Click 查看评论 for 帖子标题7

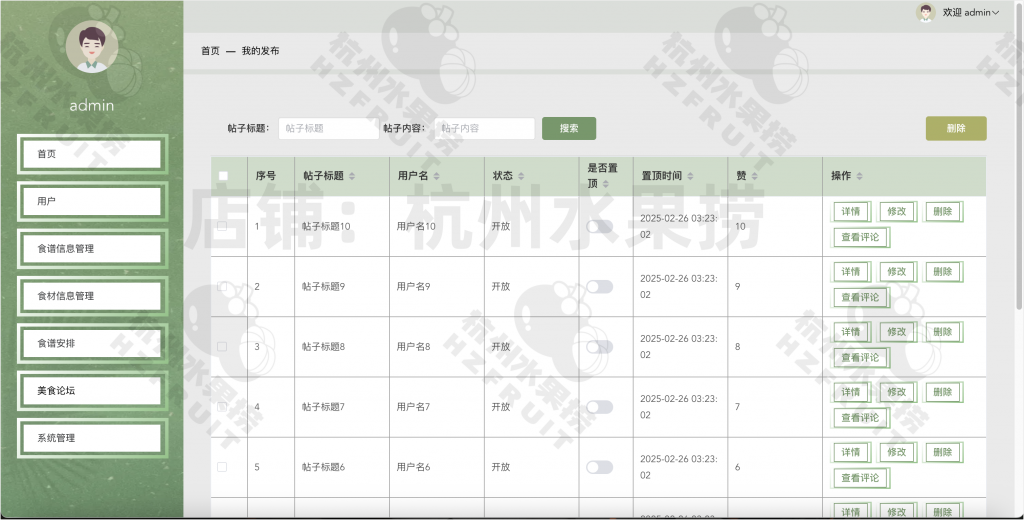pos(860,417)
